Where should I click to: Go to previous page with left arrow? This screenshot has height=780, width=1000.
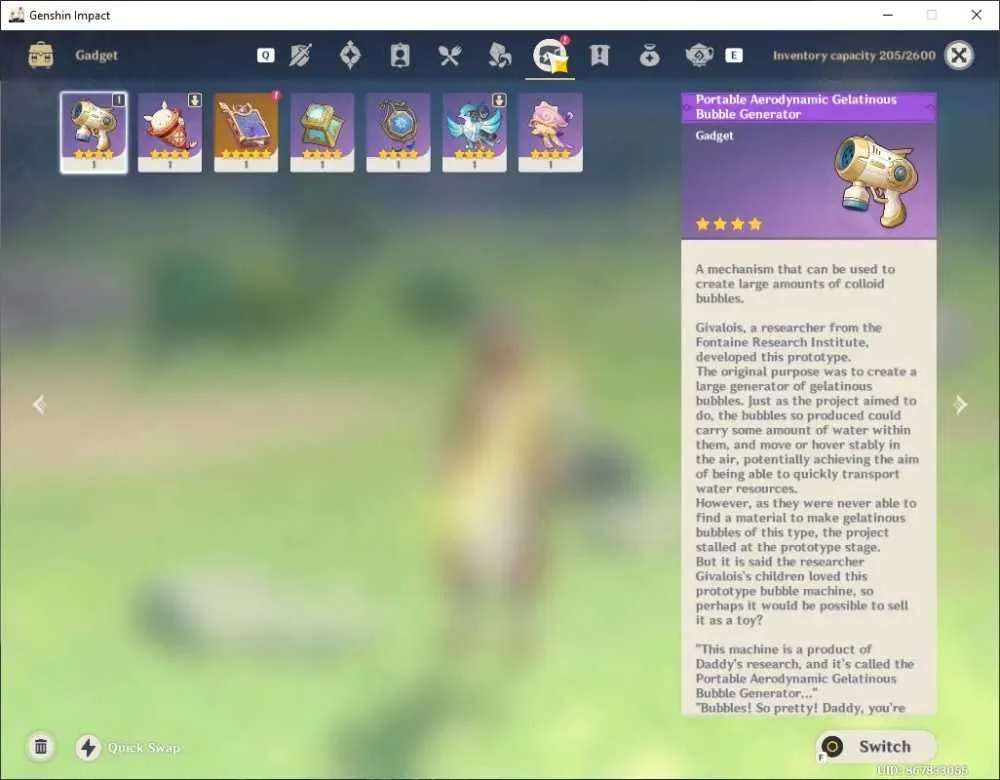[40, 404]
